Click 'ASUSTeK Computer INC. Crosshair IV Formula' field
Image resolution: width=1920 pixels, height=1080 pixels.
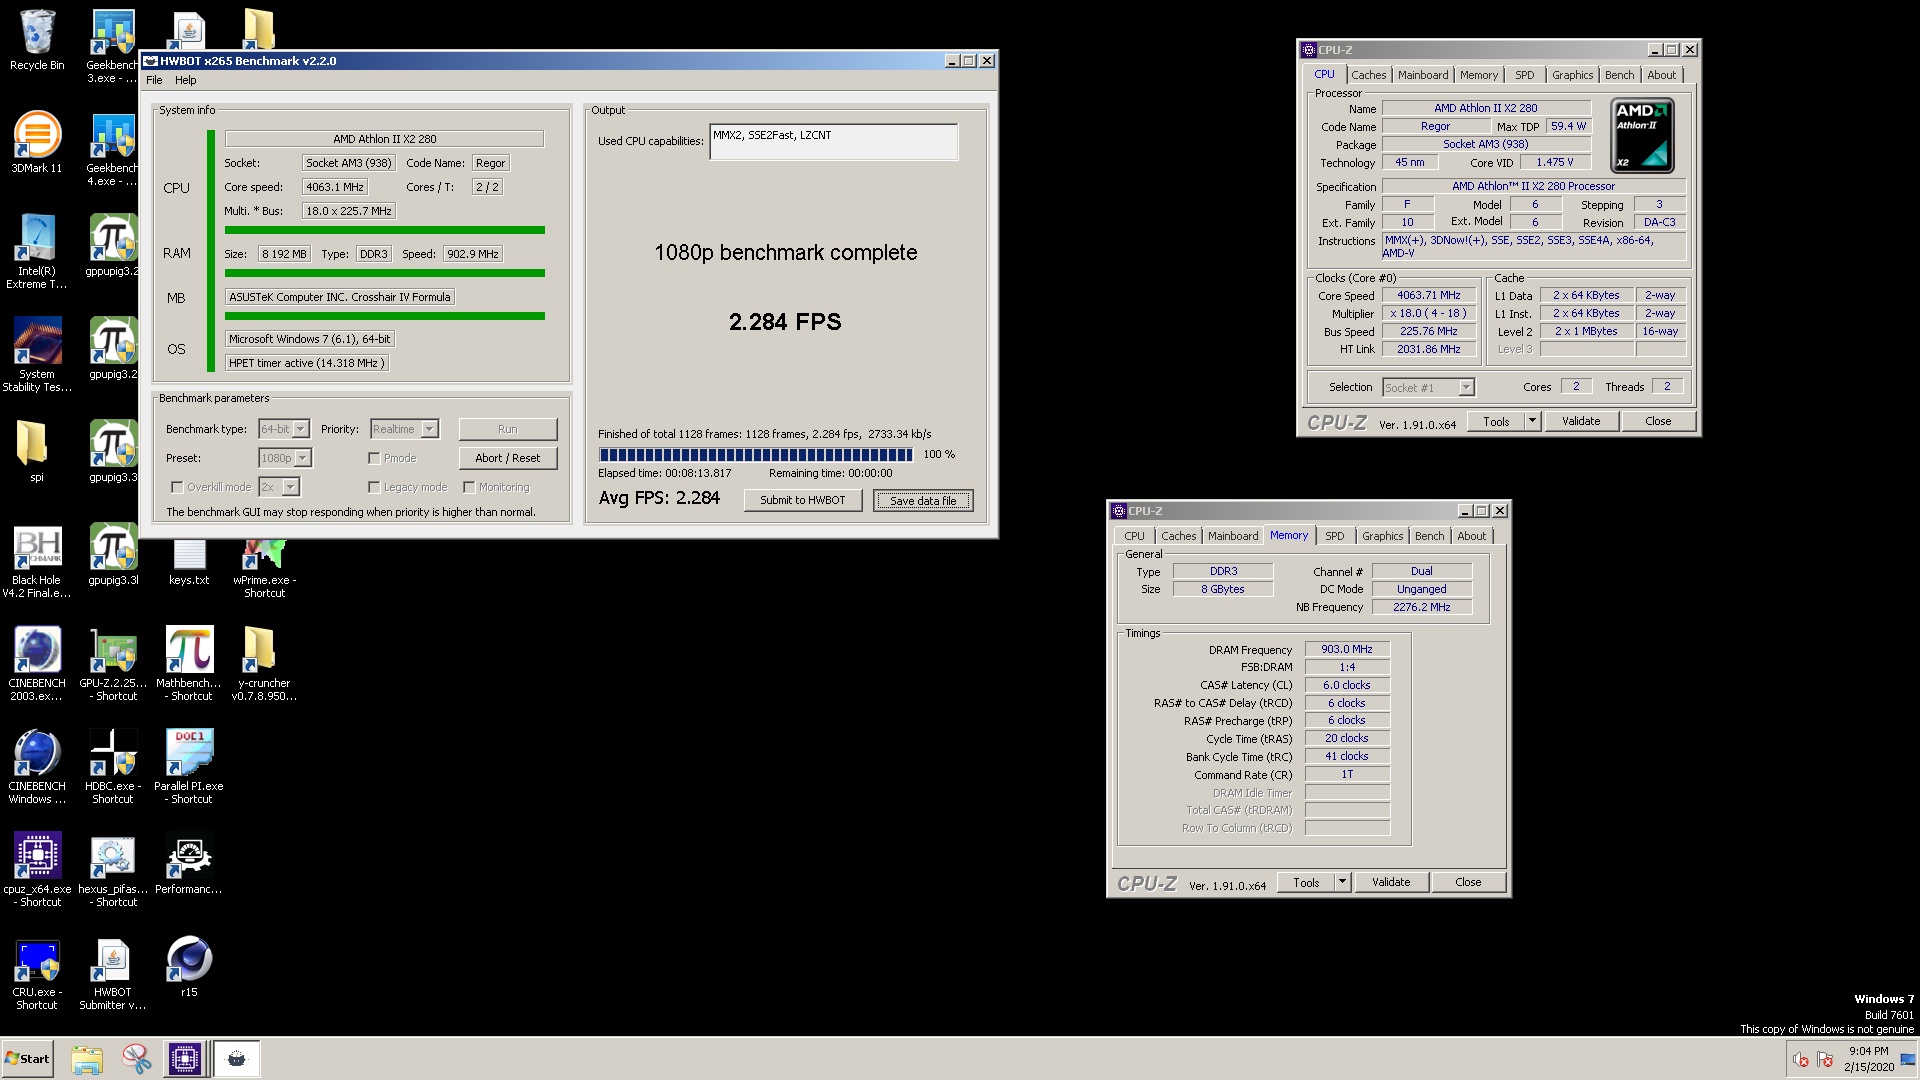(x=340, y=297)
